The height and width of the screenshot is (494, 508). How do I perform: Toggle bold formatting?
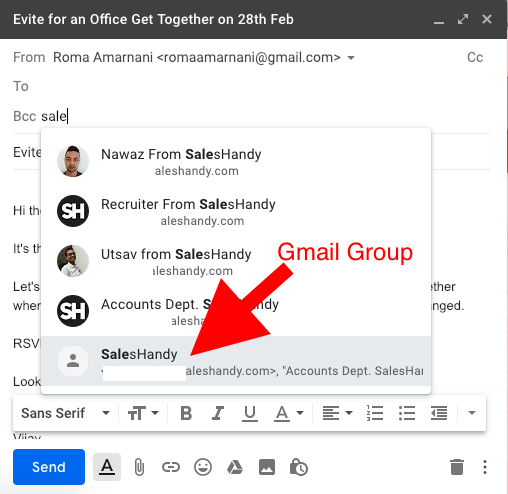pyautogui.click(x=186, y=413)
